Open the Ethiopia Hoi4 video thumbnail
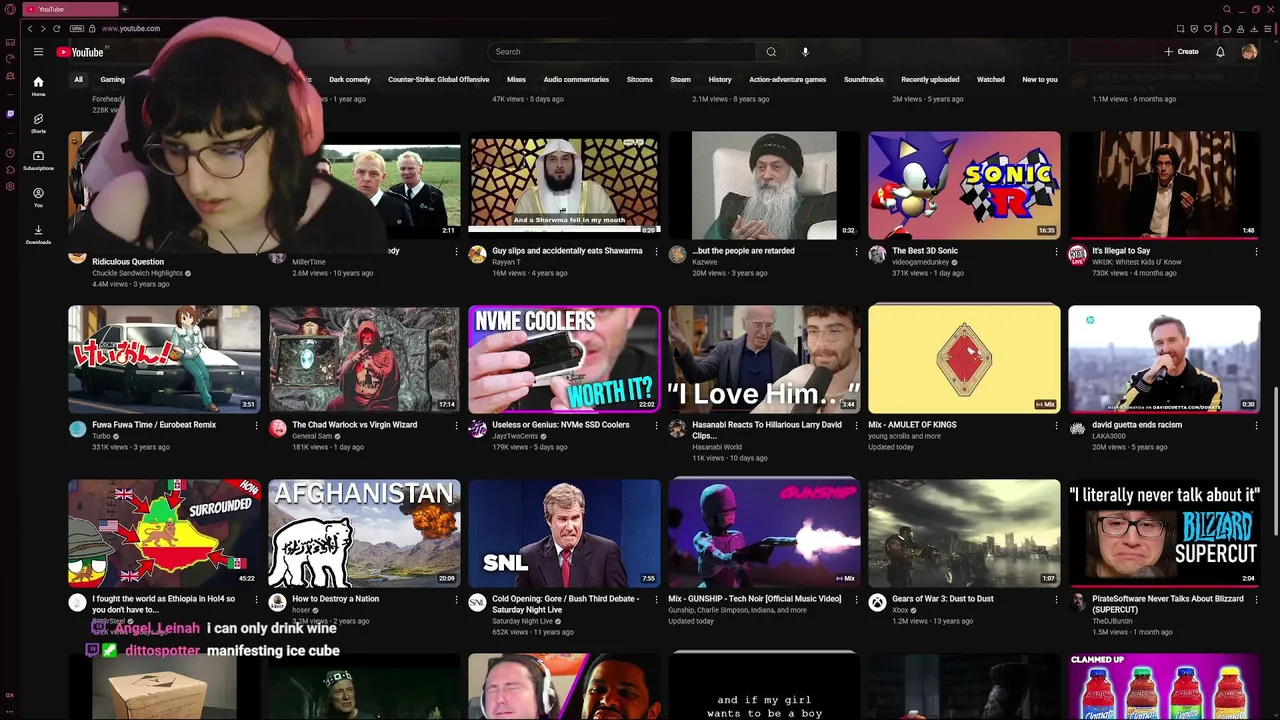The width and height of the screenshot is (1280, 720). [x=164, y=533]
